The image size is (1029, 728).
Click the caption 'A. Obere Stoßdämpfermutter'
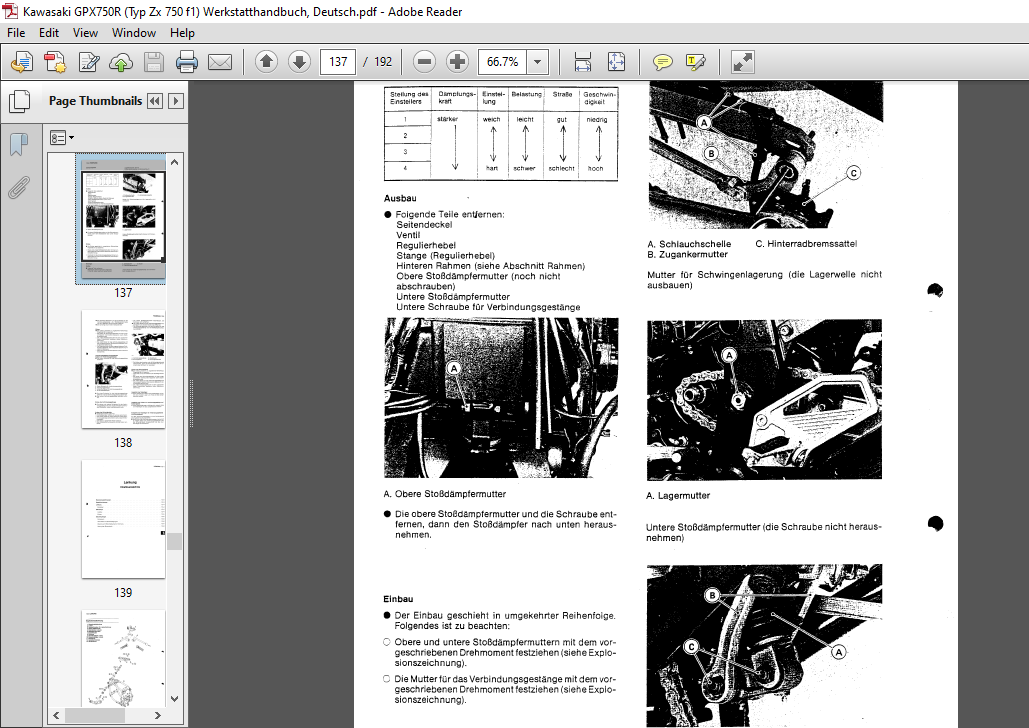click(445, 494)
